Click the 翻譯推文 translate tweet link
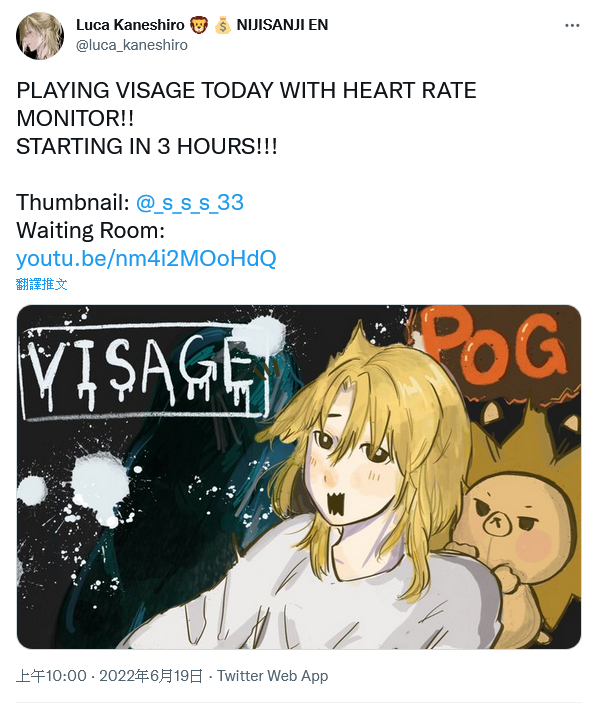 pyautogui.click(x=42, y=284)
